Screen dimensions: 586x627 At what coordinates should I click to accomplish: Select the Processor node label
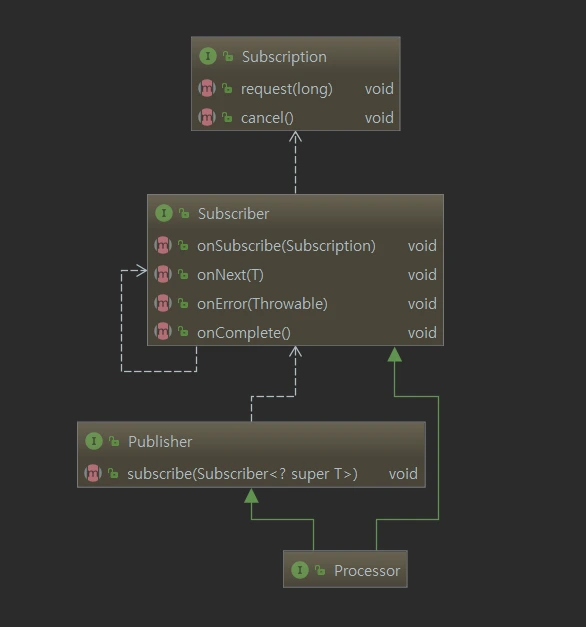click(367, 571)
